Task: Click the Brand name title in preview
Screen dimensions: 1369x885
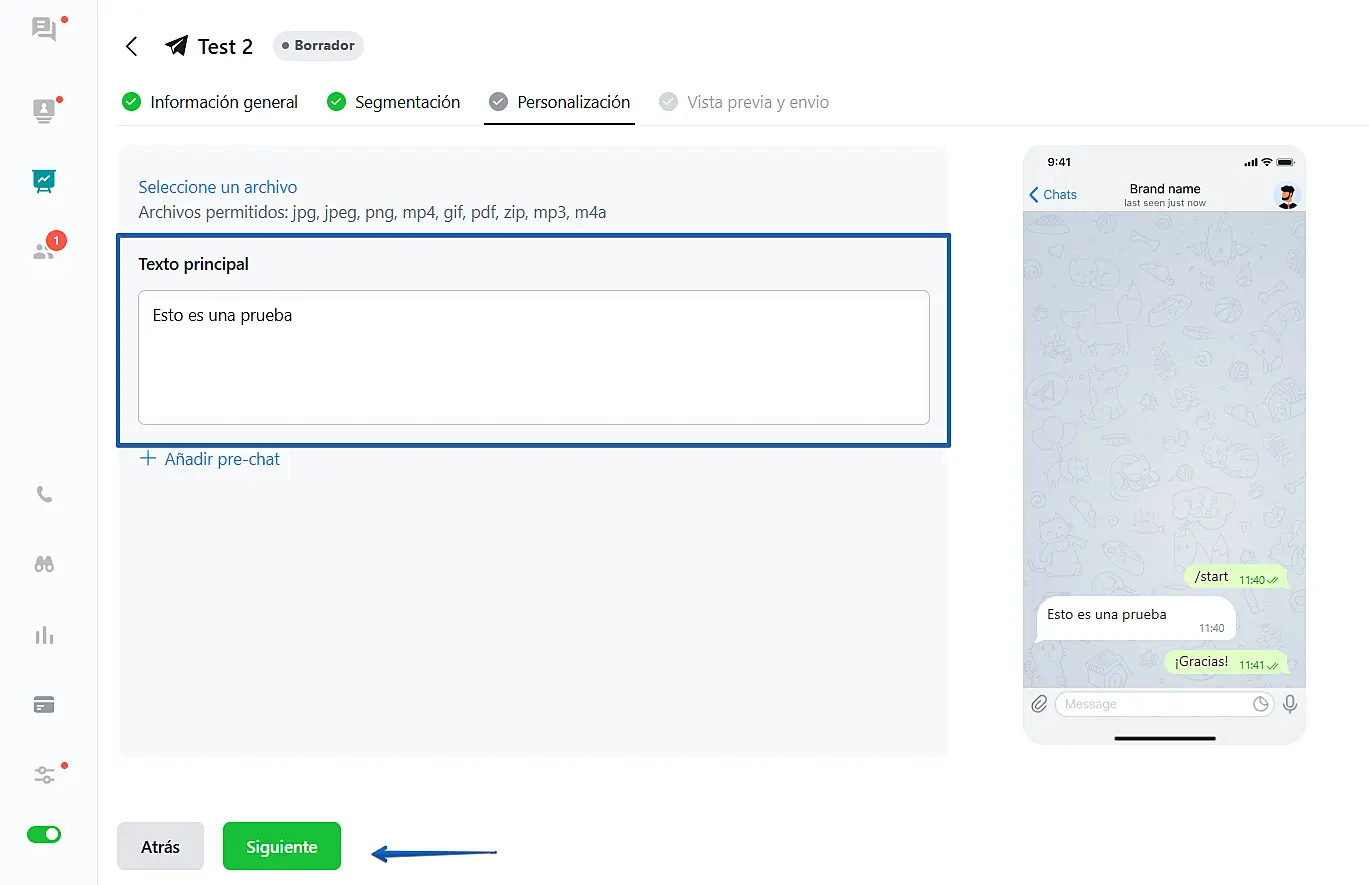Action: (1165, 188)
